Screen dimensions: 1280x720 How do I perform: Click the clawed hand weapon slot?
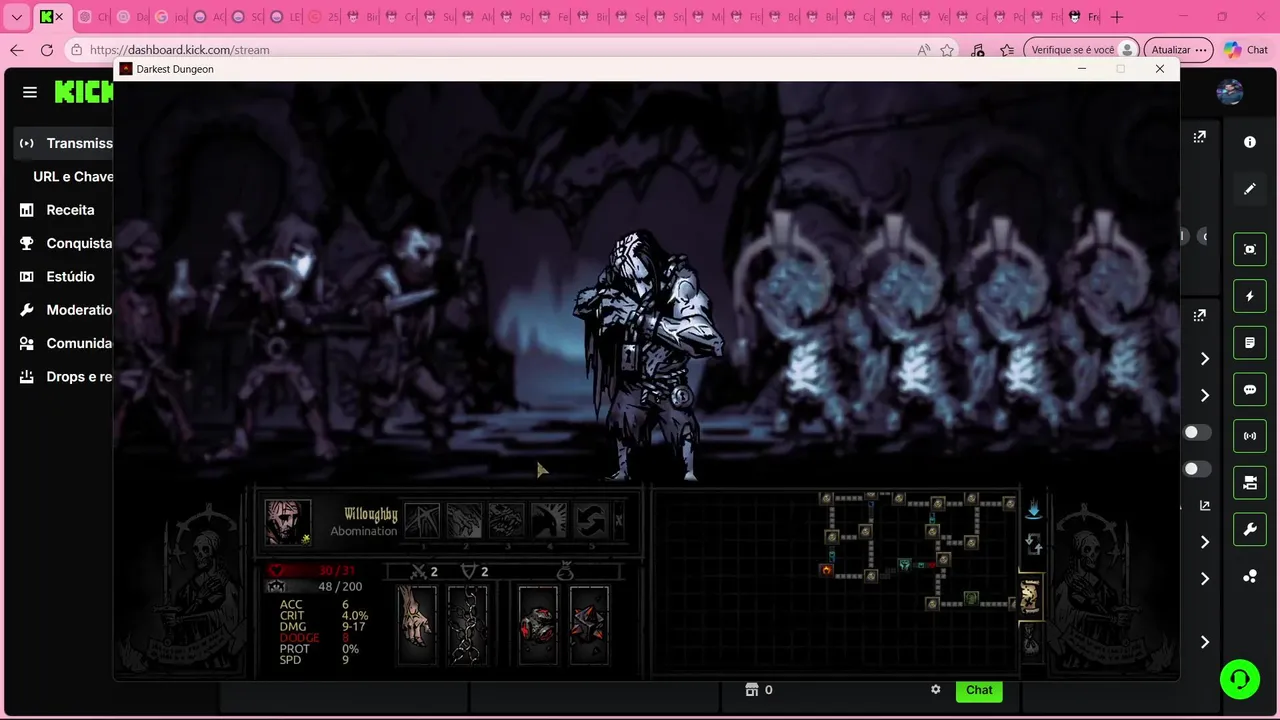[417, 625]
